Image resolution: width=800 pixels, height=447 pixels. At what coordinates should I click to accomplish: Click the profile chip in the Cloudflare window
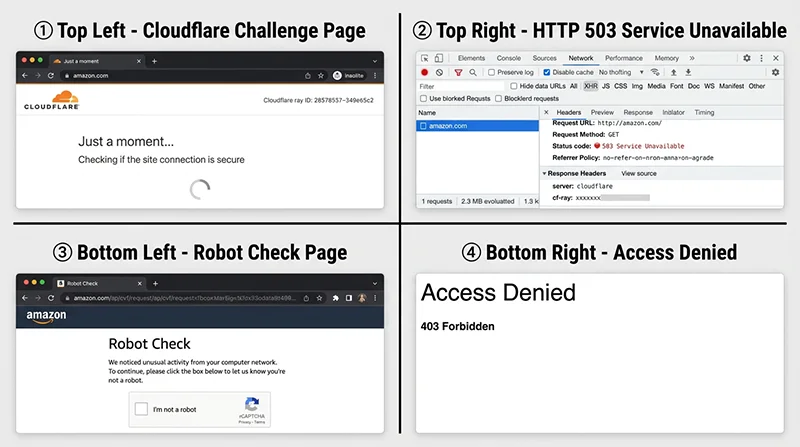tap(348, 76)
